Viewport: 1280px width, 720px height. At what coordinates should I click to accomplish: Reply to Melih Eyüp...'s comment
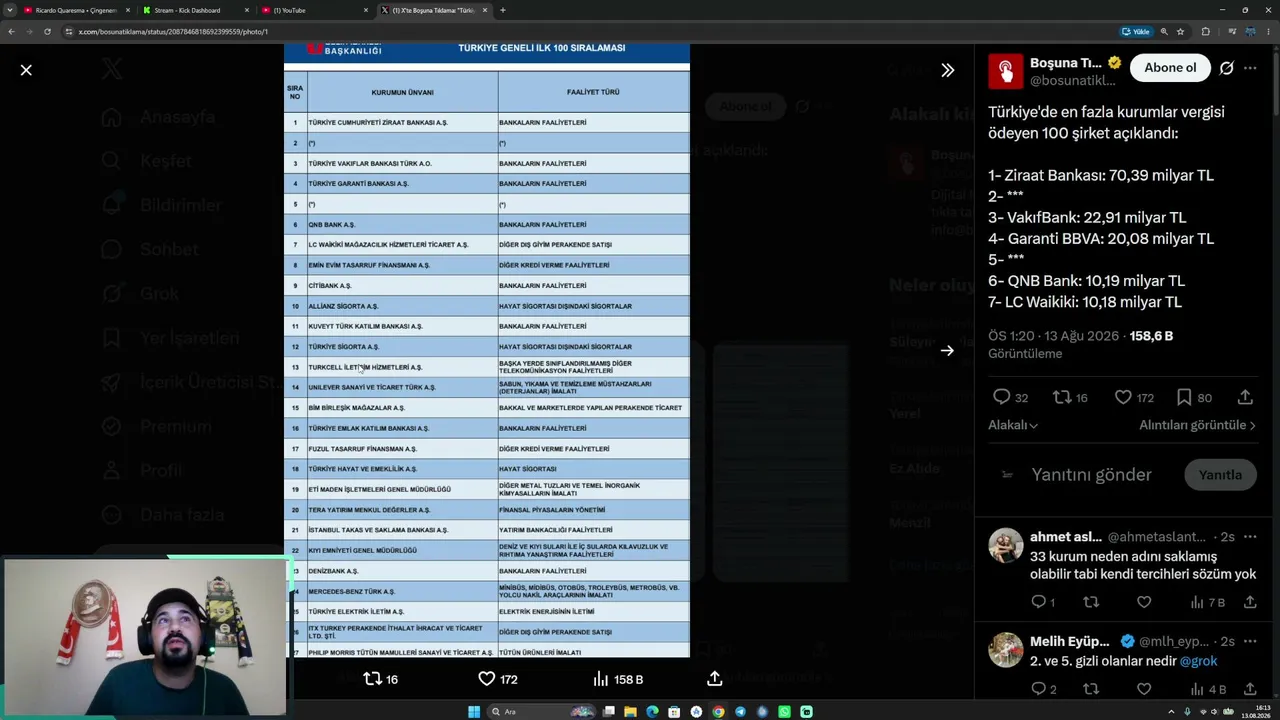(1043, 689)
